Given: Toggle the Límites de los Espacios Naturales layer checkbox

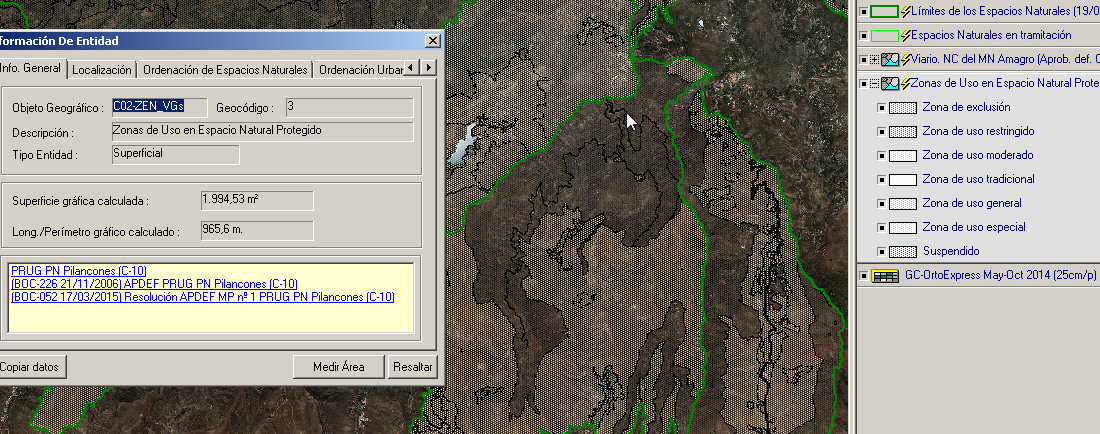Looking at the screenshot, I should coord(864,12).
